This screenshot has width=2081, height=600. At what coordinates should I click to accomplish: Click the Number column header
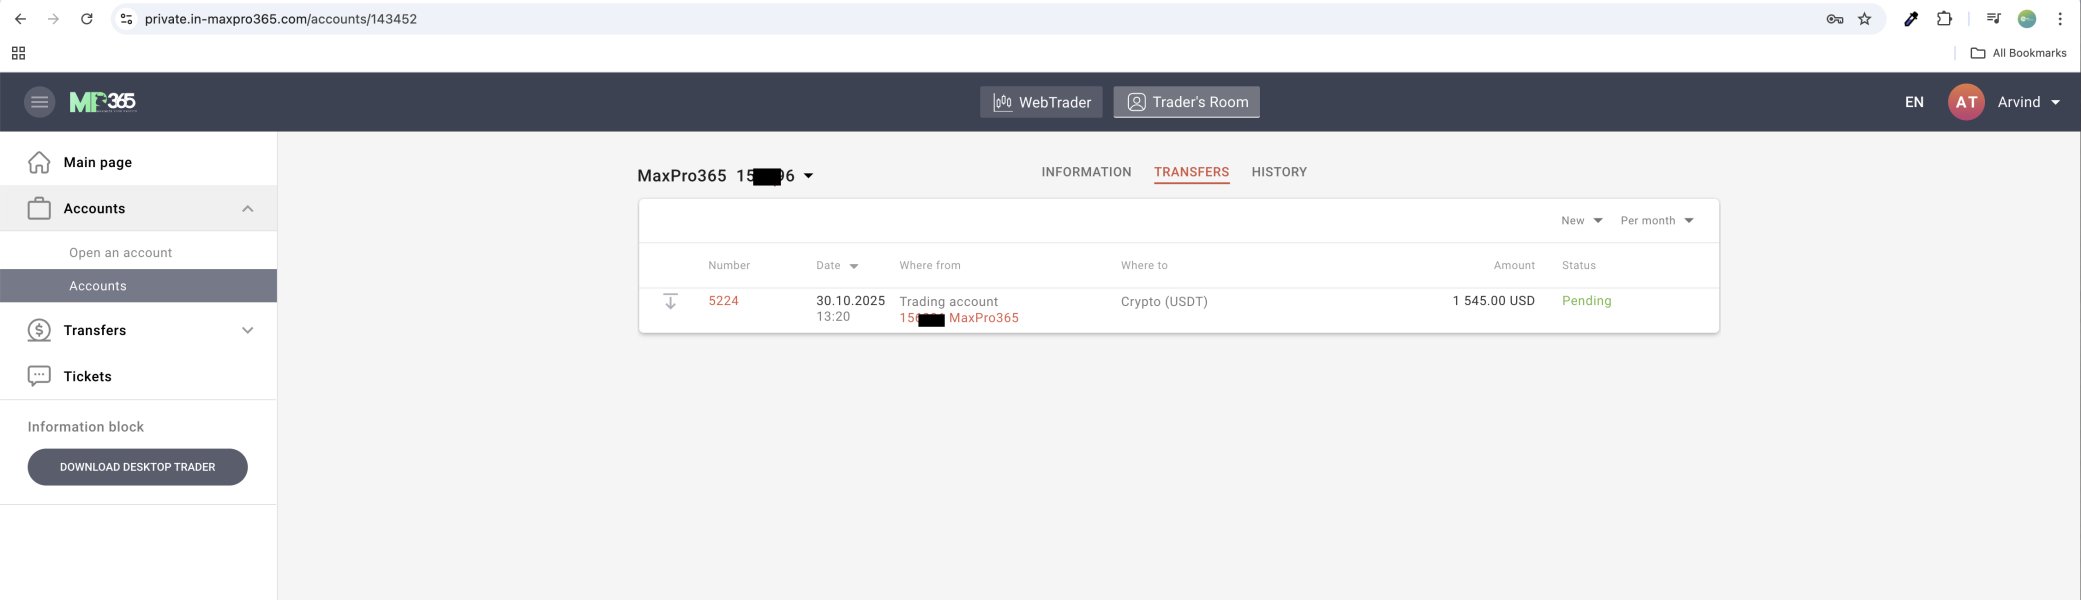(x=729, y=266)
